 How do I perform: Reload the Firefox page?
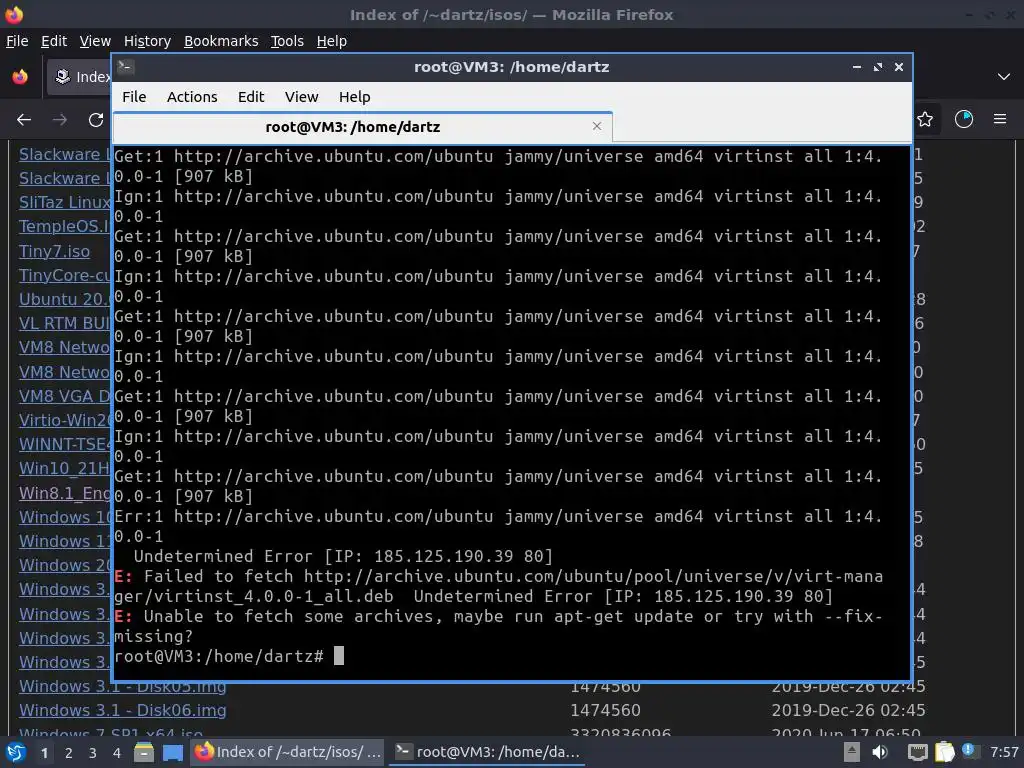pyautogui.click(x=96, y=120)
